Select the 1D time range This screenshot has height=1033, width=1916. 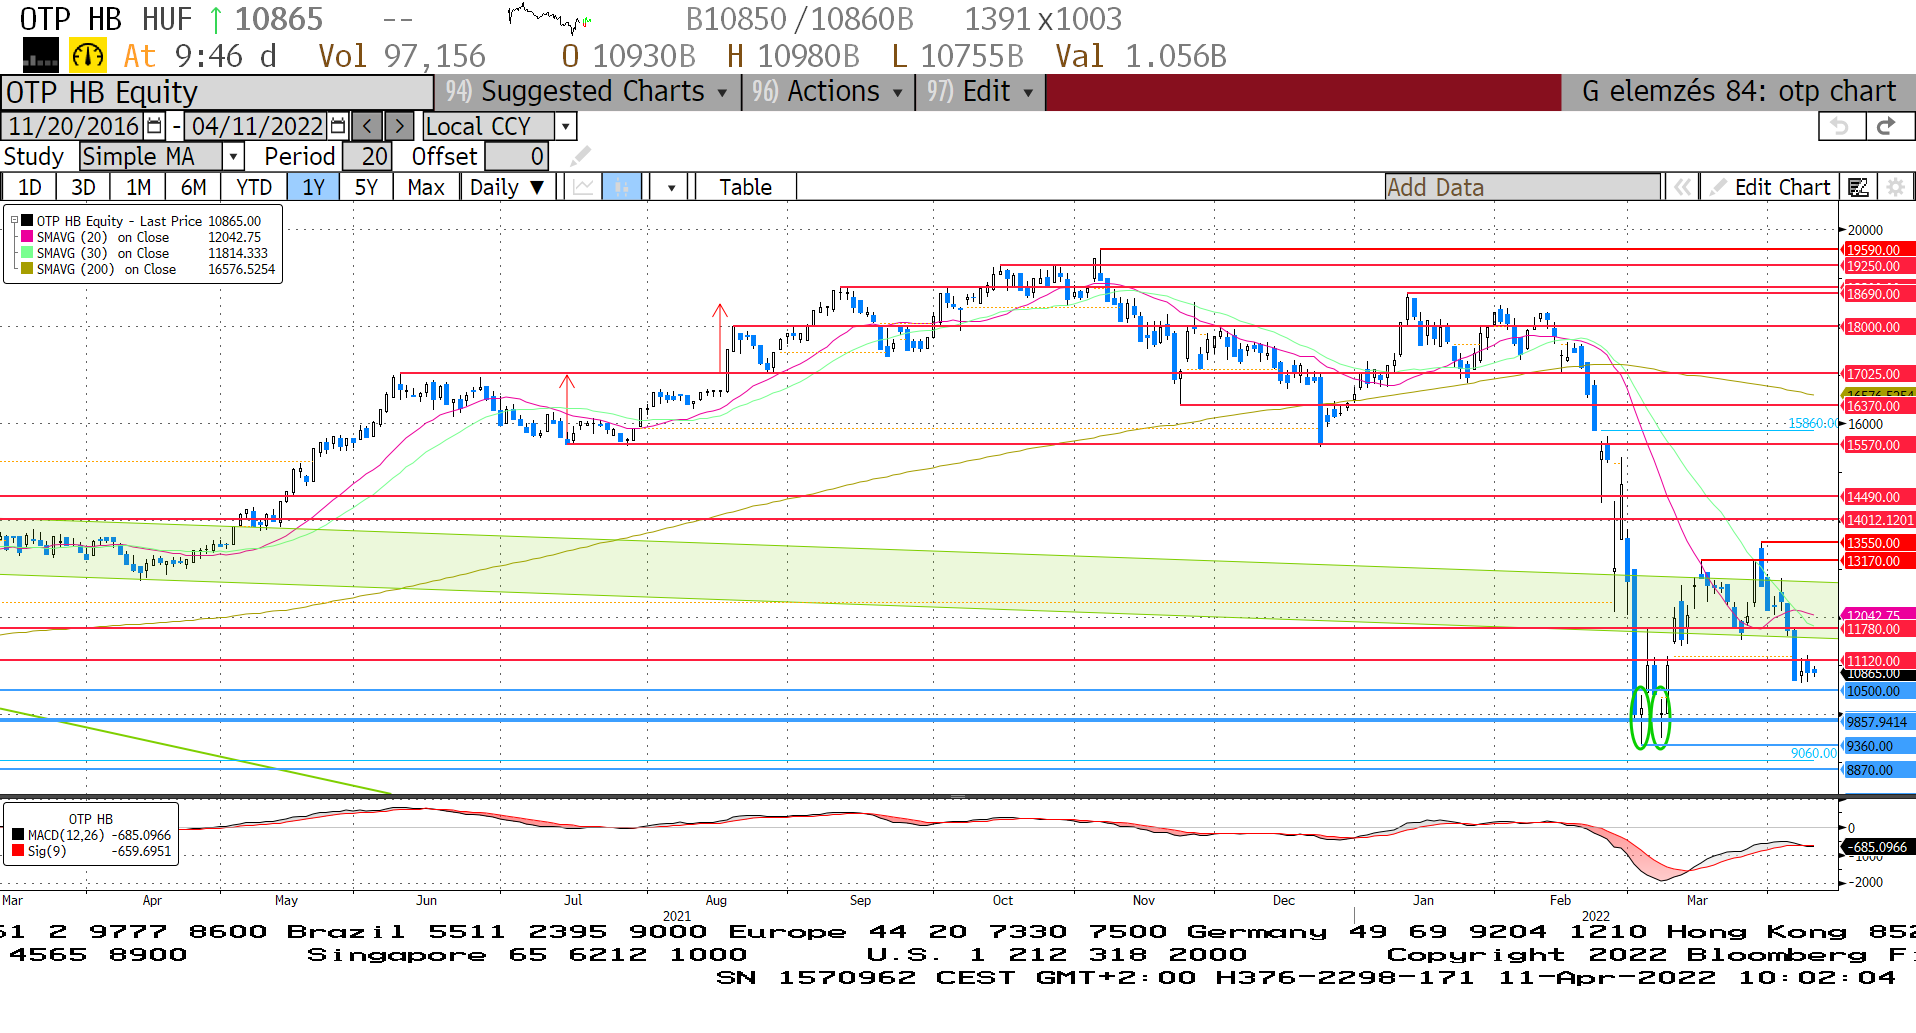30,187
